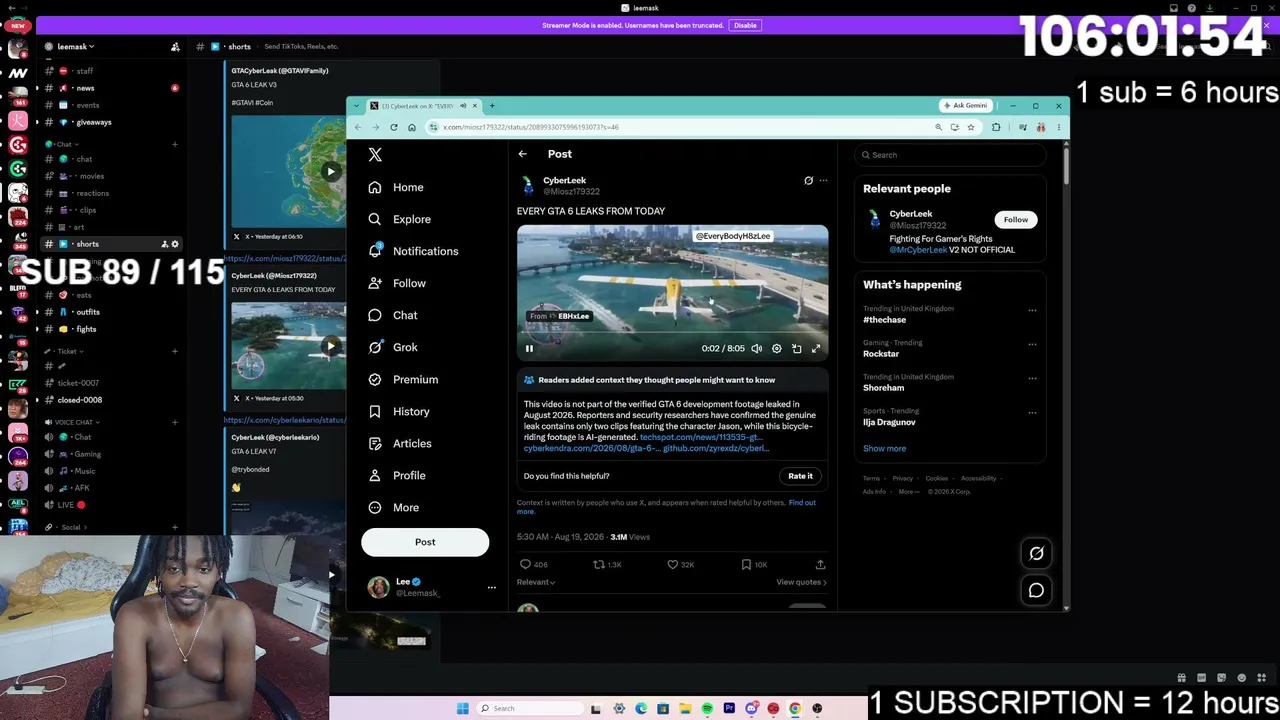Open Google Chrome on the taskbar
The height and width of the screenshot is (720, 1280).
(795, 709)
